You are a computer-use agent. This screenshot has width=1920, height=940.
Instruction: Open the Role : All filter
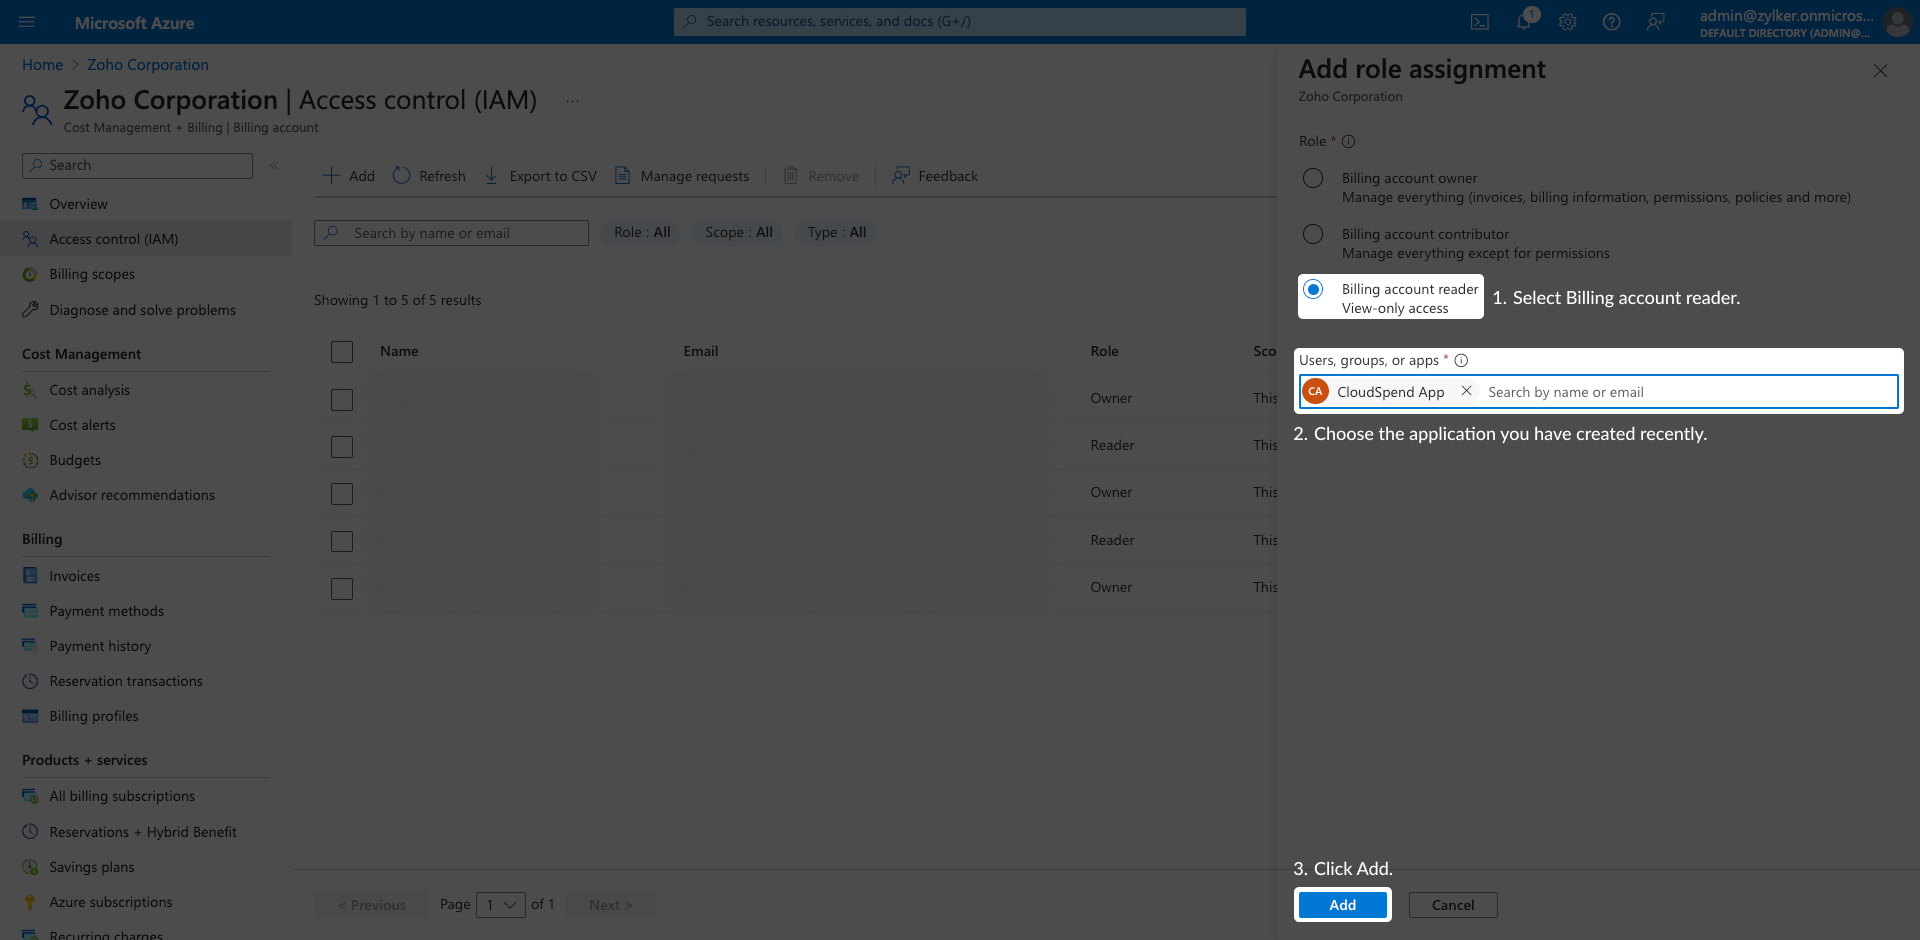tap(642, 232)
